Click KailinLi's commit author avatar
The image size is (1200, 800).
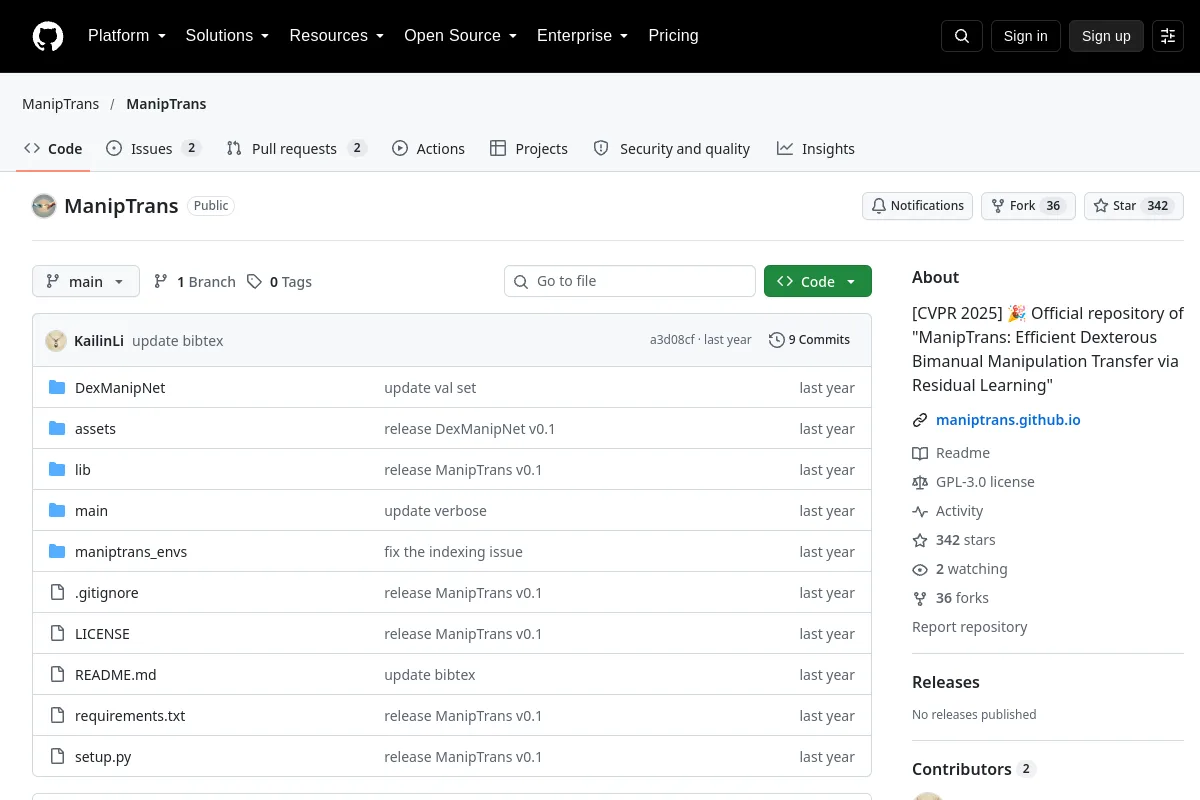(x=56, y=340)
